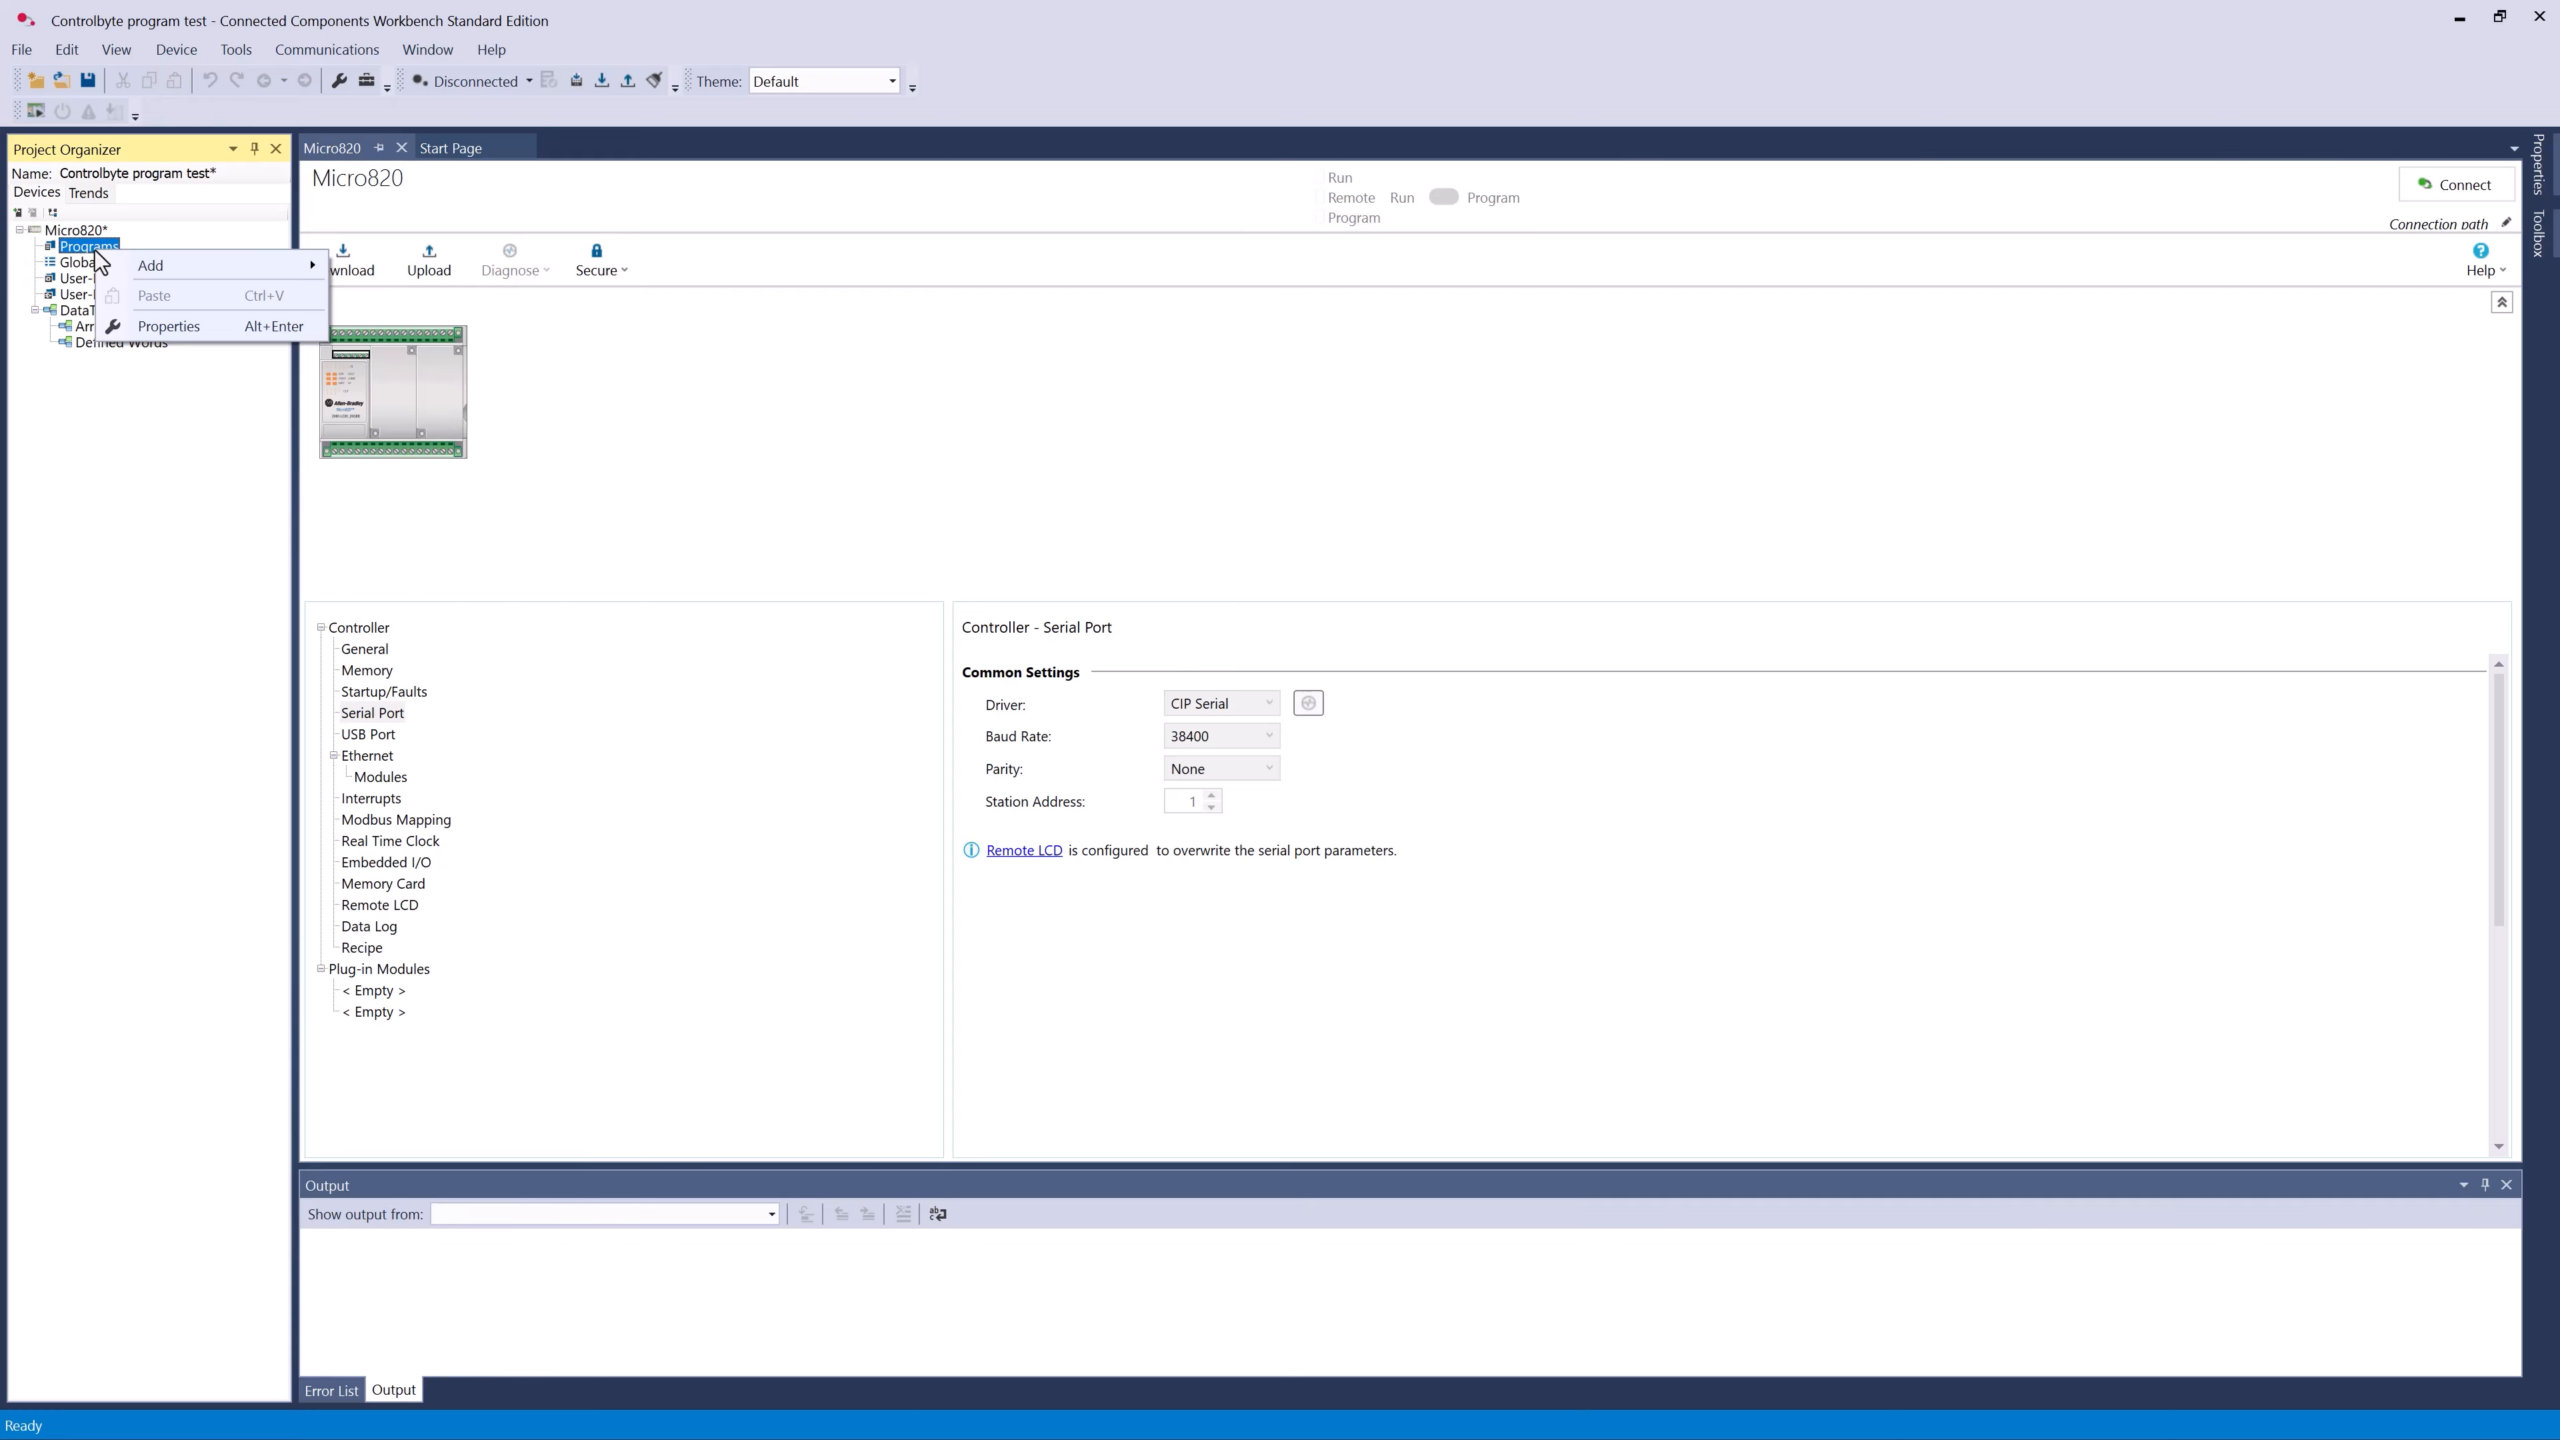
Task: Toggle word wrap icon in Output toolbar
Action: (x=938, y=1214)
